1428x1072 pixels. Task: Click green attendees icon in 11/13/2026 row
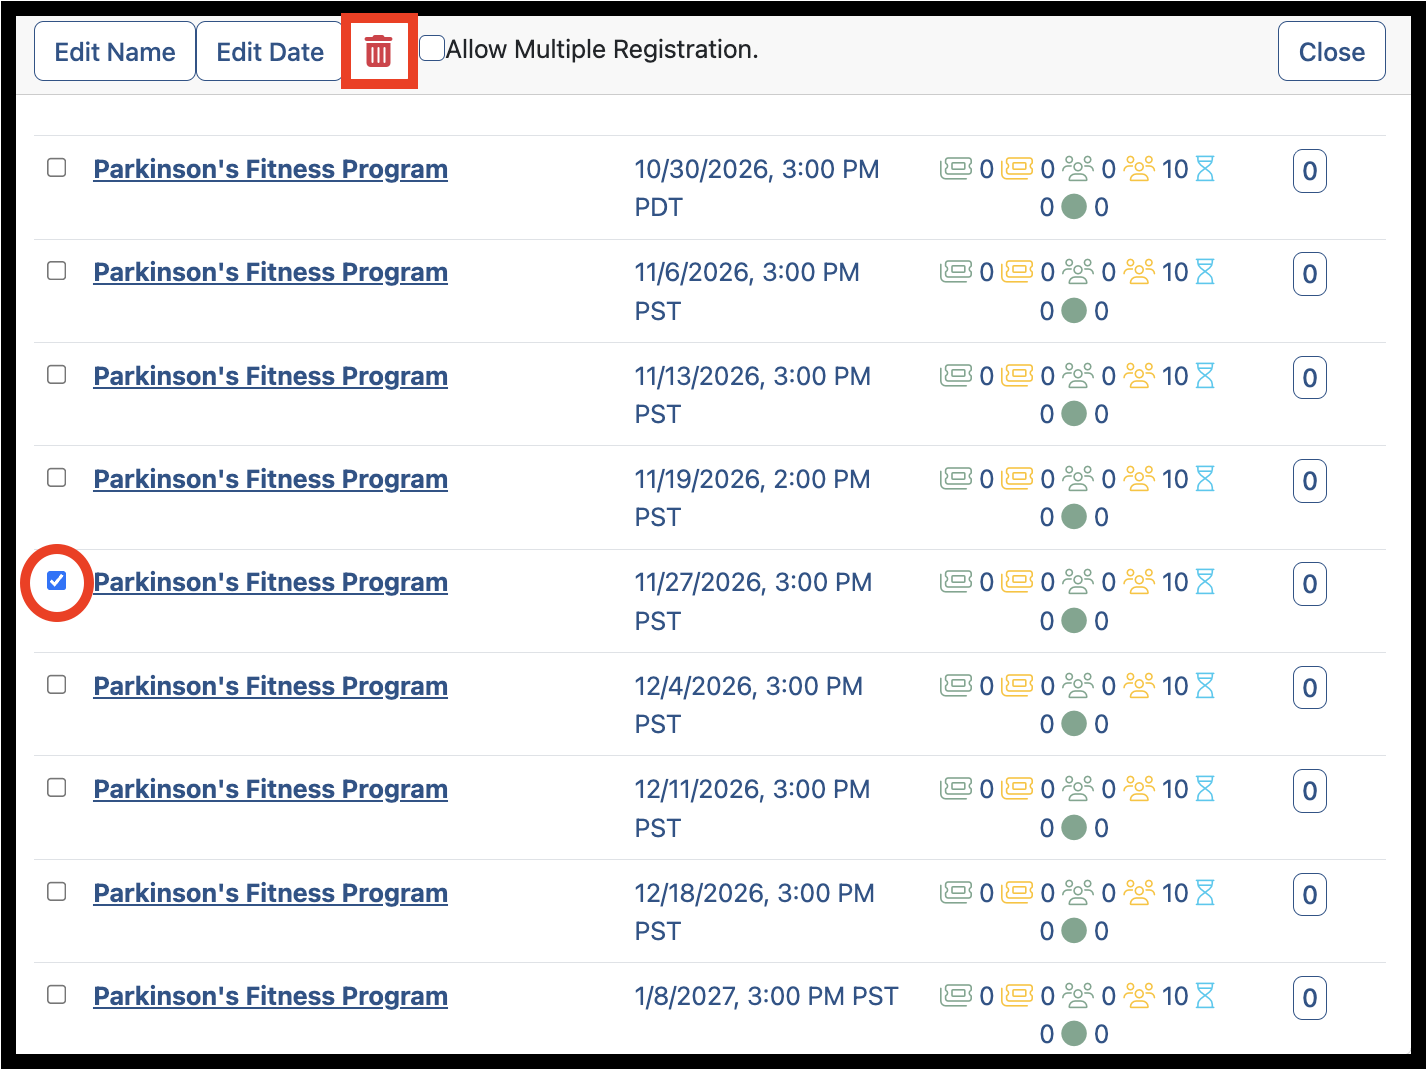pos(1078,376)
